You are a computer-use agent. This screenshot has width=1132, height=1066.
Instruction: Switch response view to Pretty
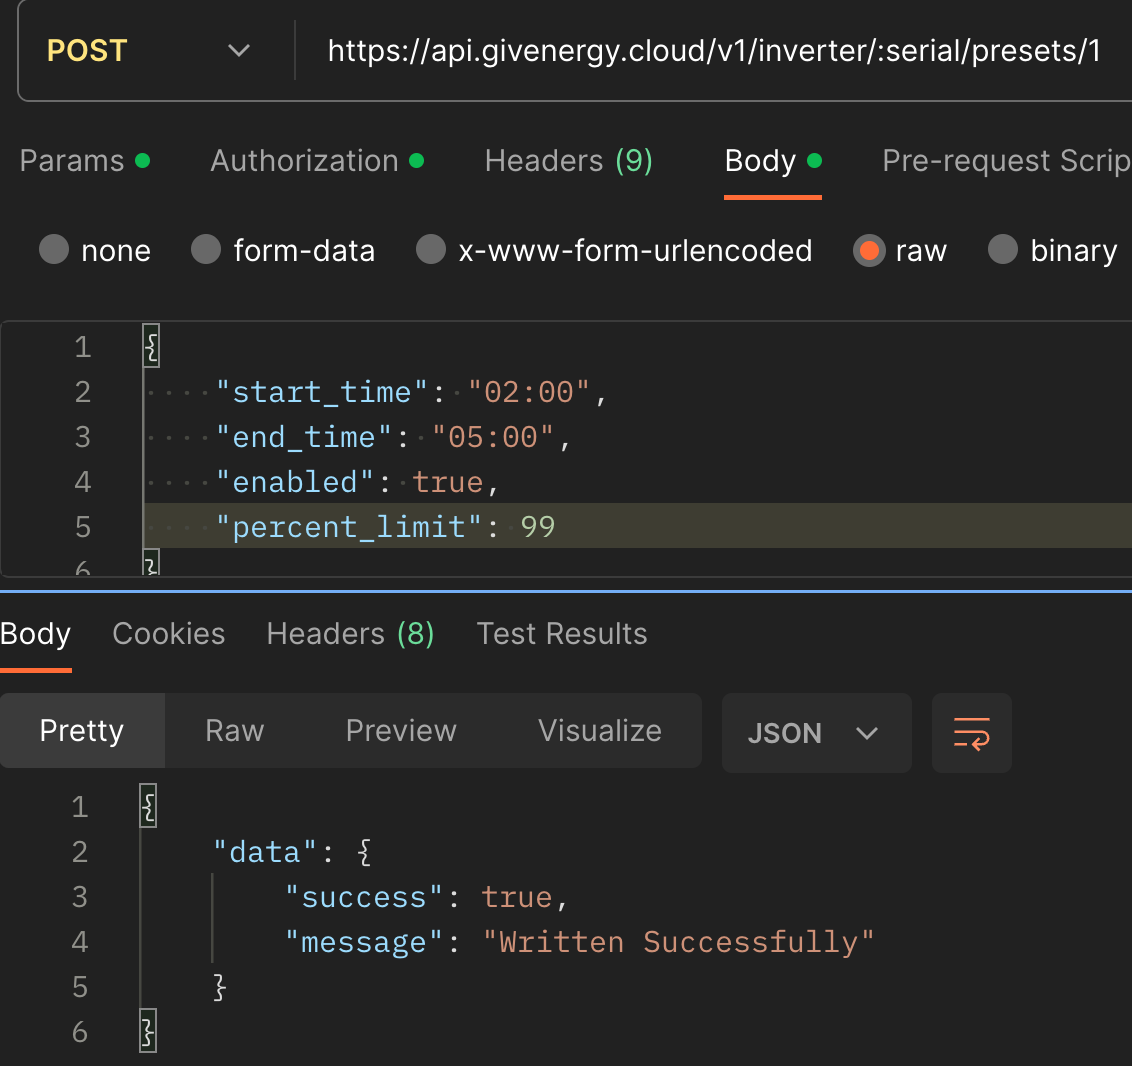click(x=82, y=730)
